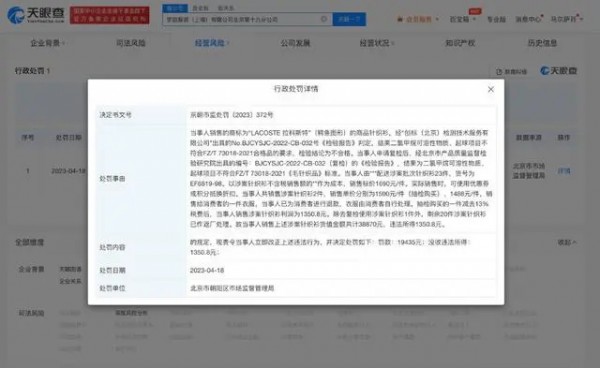Click the decision number value ending 372号

coord(232,115)
